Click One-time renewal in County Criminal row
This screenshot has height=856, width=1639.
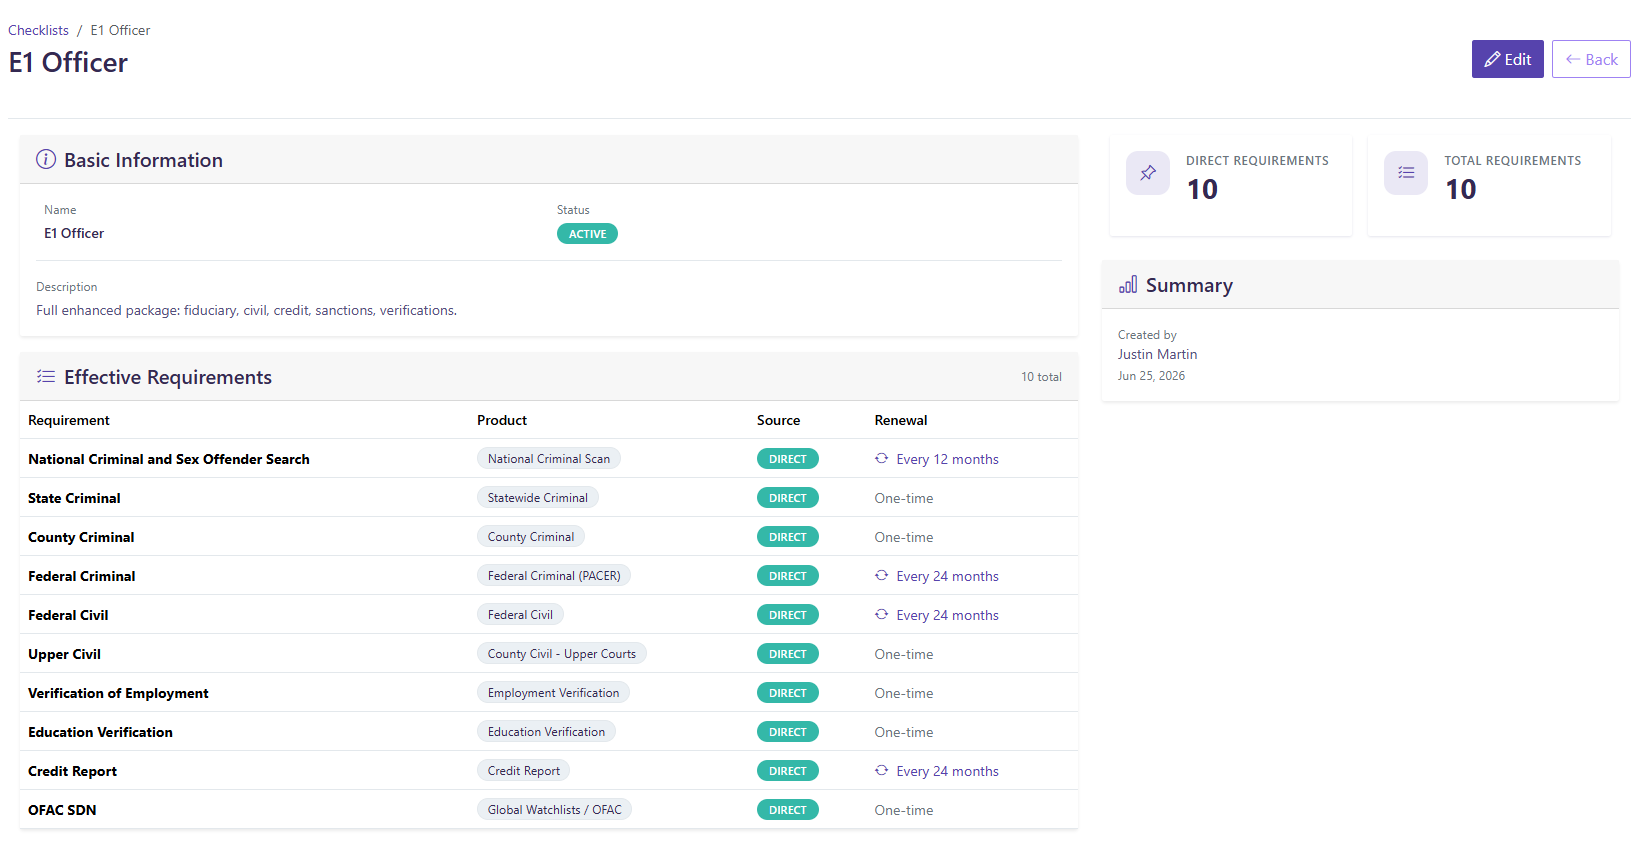904,537
